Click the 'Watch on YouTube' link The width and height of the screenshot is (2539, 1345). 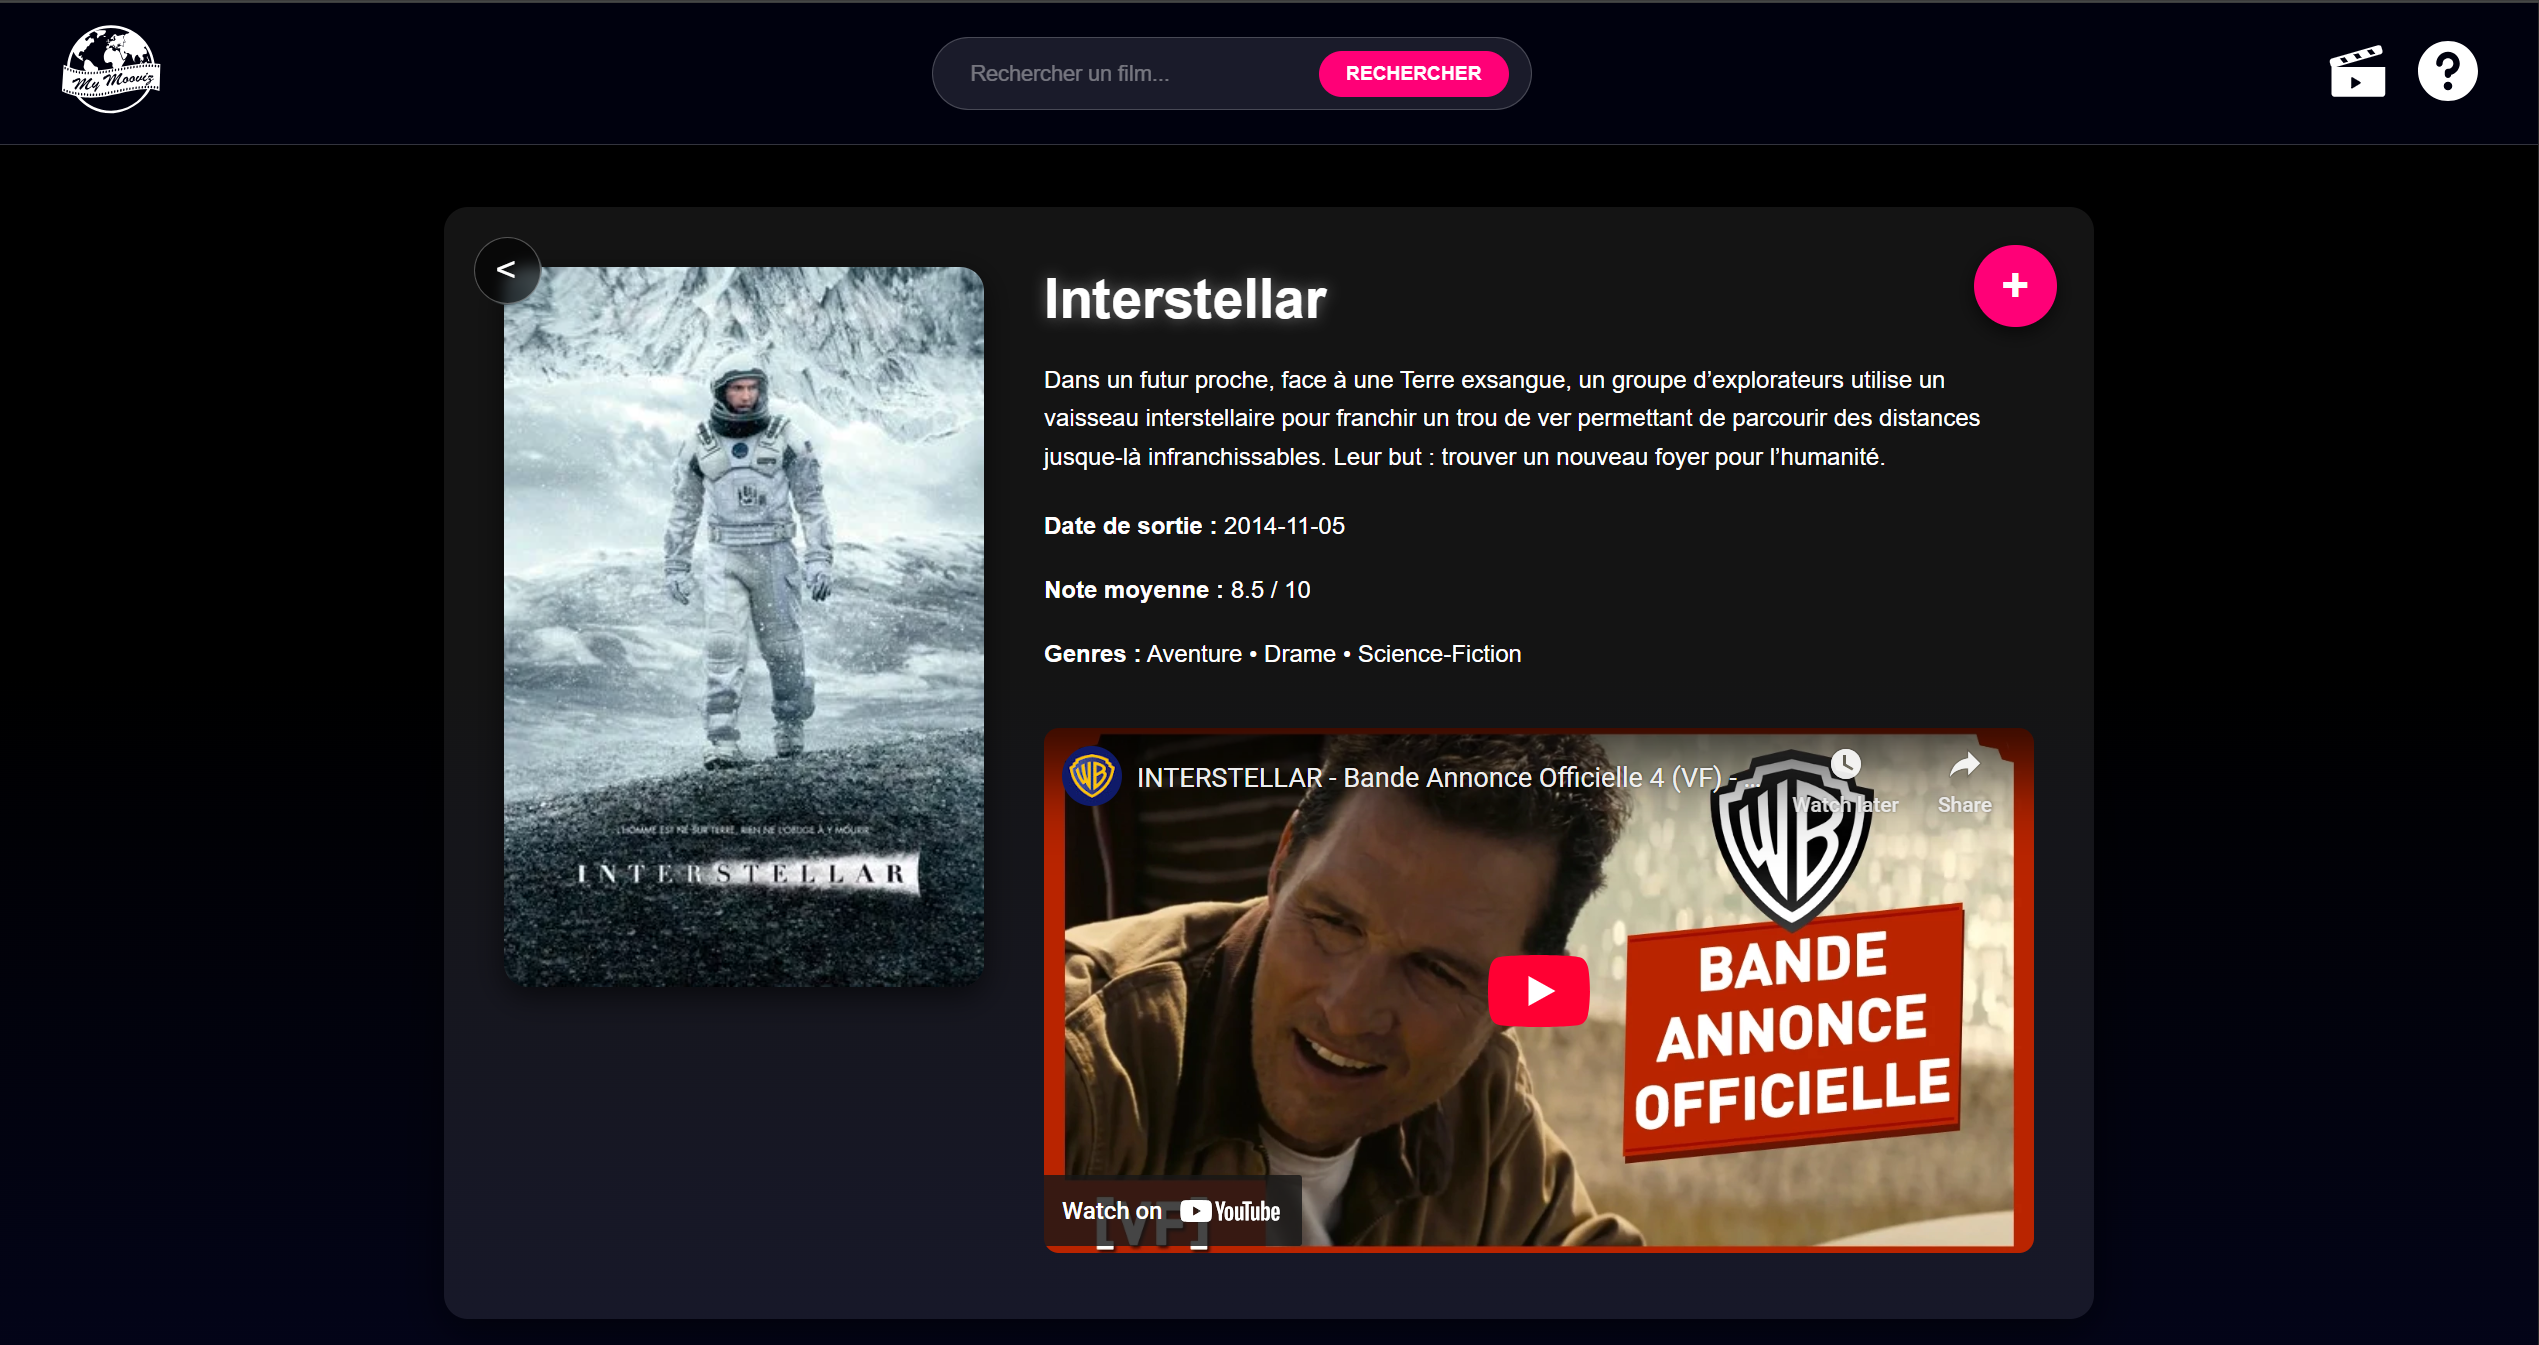tap(1172, 1211)
